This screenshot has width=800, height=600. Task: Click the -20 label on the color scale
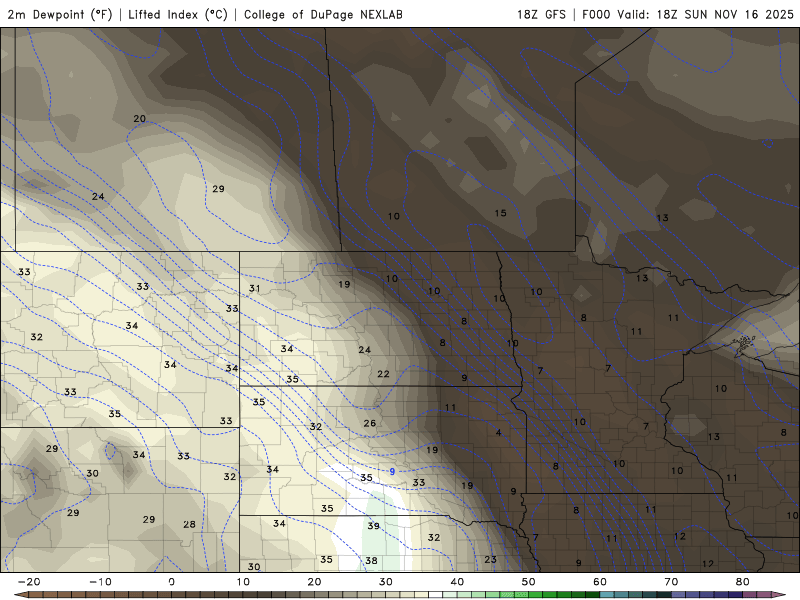point(29,582)
